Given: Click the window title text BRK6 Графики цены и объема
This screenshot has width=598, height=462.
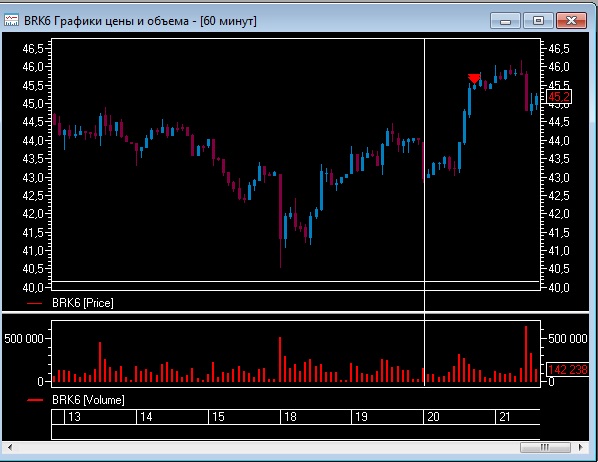Looking at the screenshot, I should click(106, 21).
